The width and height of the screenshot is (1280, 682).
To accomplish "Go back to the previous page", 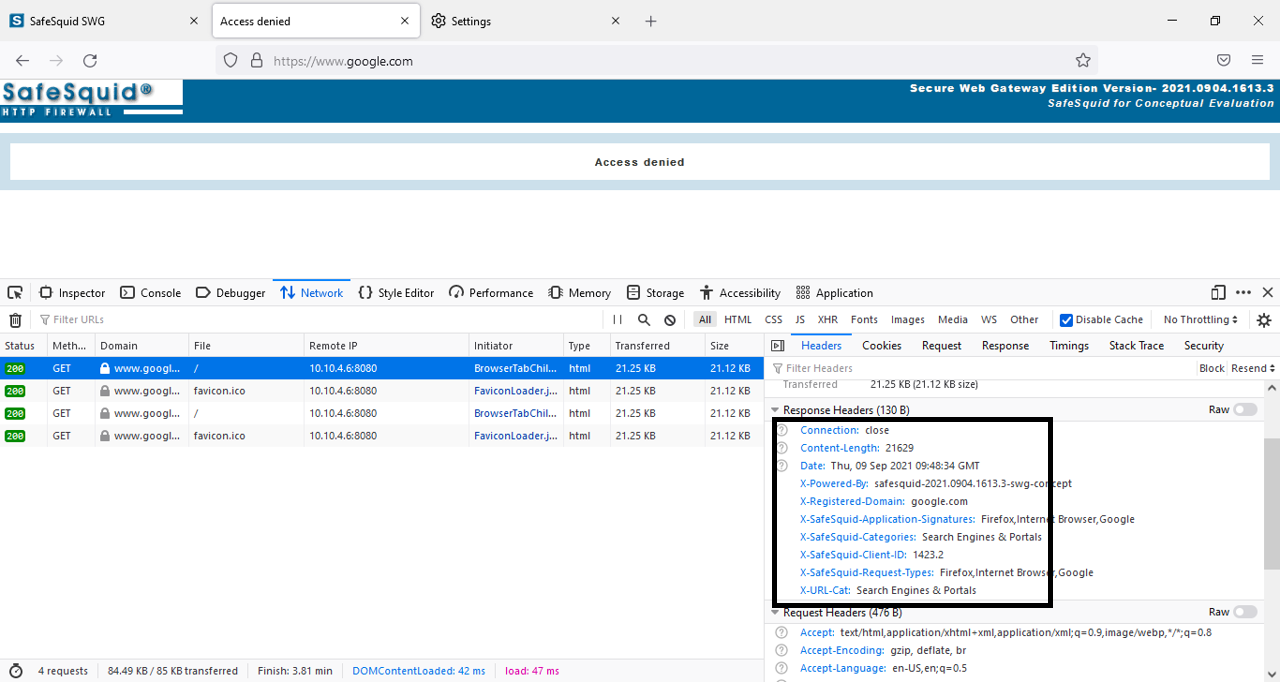I will point(23,60).
